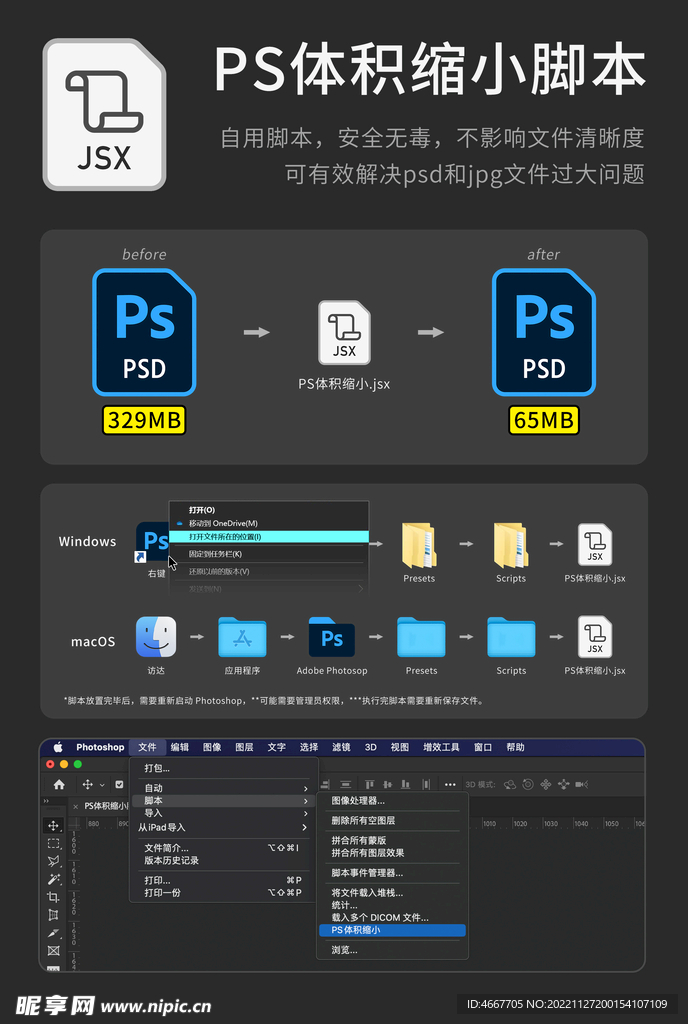Screen dimensions: 688x1024
Task: Click the JSX file icon in the macOS row
Action: (x=595, y=637)
